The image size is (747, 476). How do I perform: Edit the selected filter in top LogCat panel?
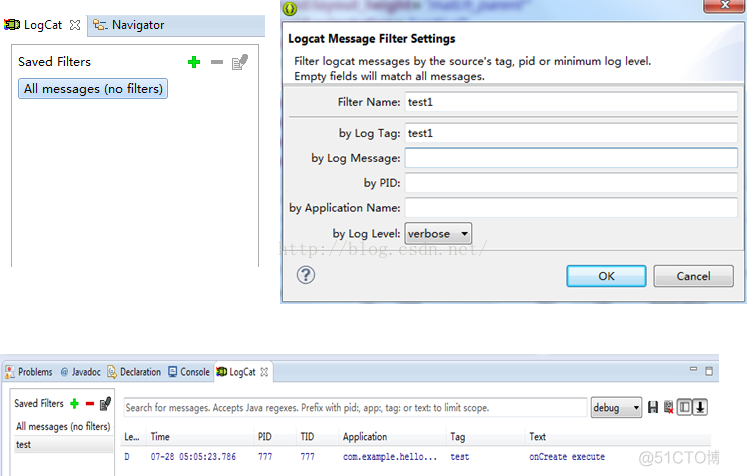pos(240,62)
